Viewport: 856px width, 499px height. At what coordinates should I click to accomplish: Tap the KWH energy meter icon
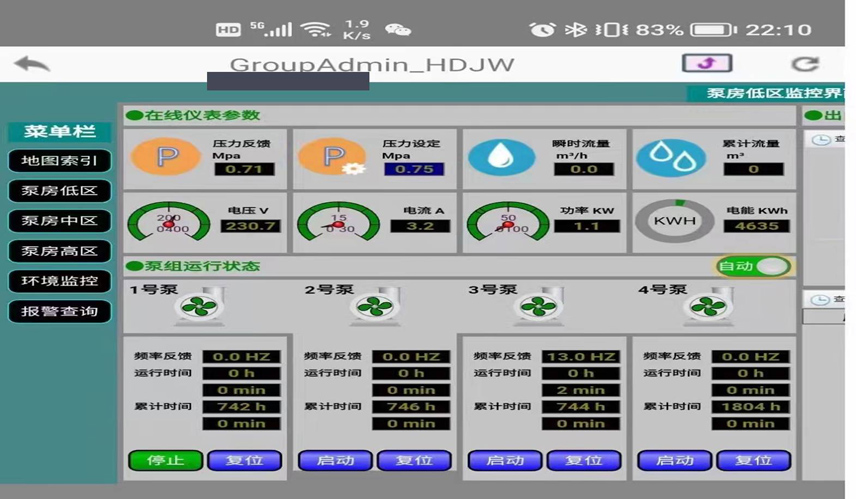click(675, 222)
